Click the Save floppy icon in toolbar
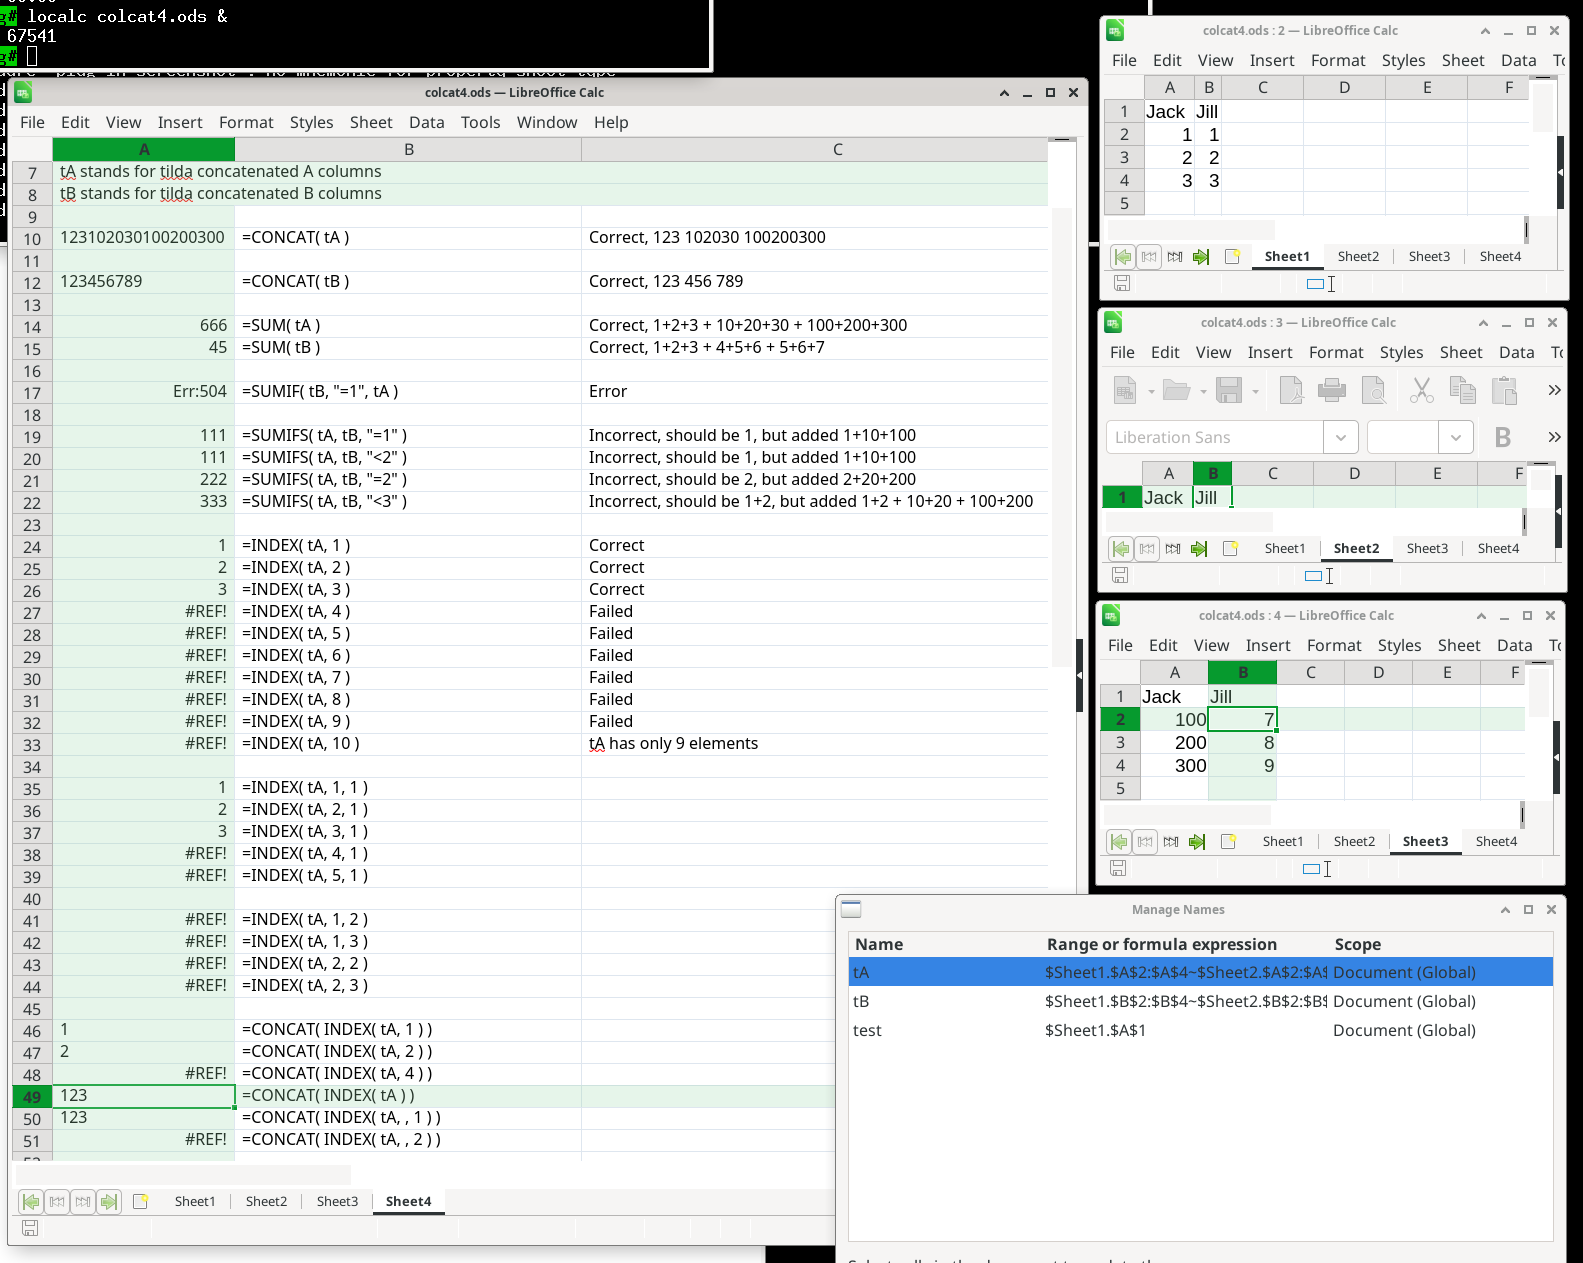 (1229, 390)
